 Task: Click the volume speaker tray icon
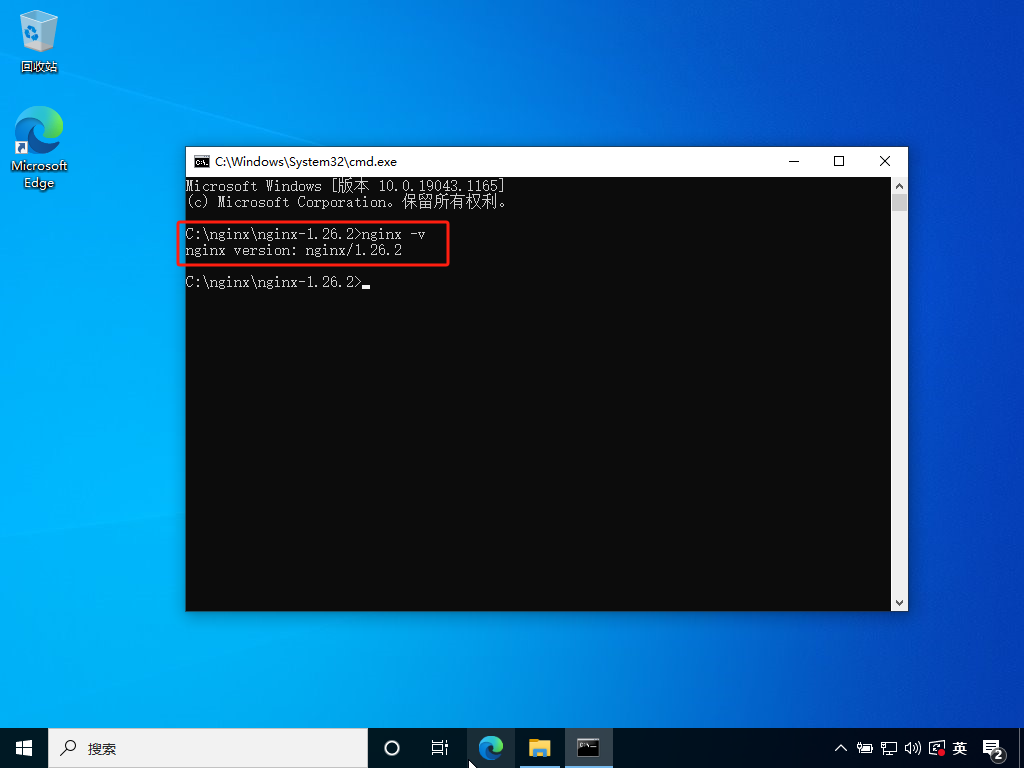pos(912,748)
